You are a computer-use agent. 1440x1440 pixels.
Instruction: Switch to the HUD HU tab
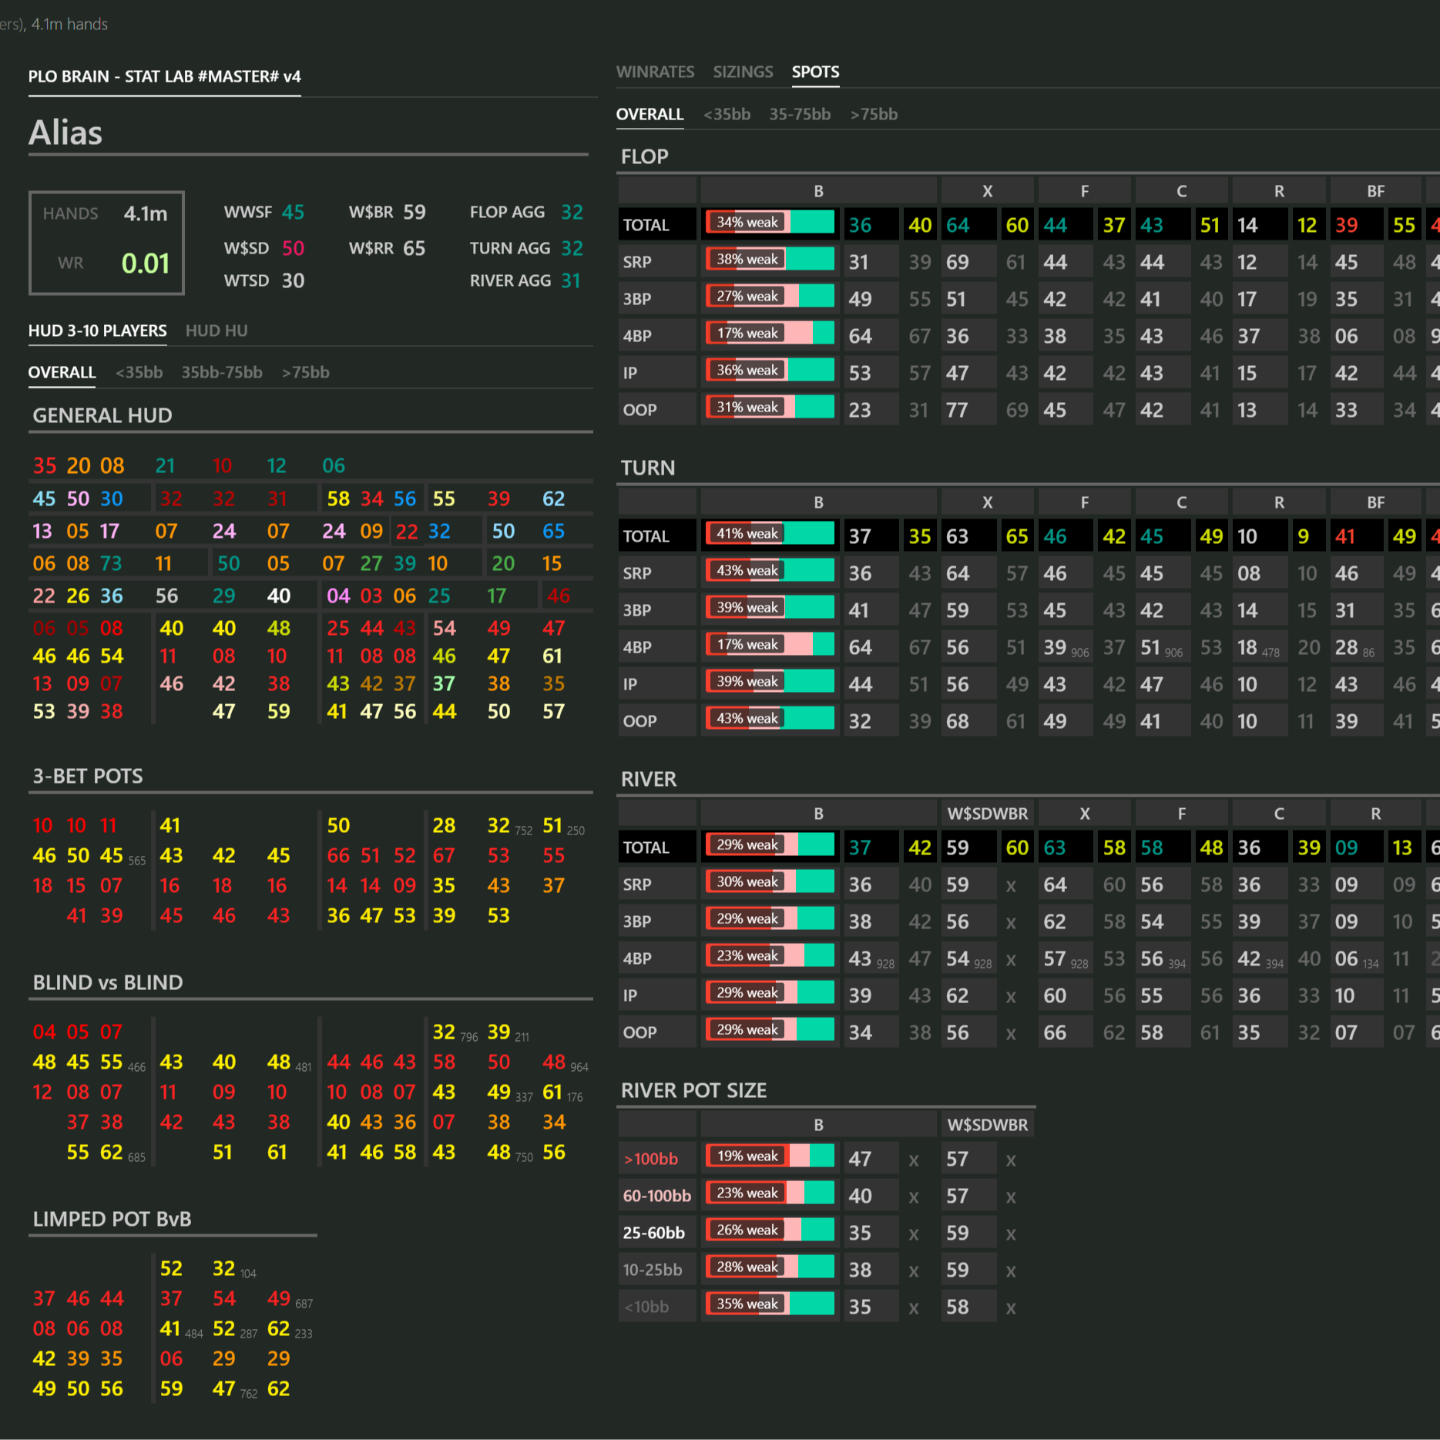(x=216, y=330)
